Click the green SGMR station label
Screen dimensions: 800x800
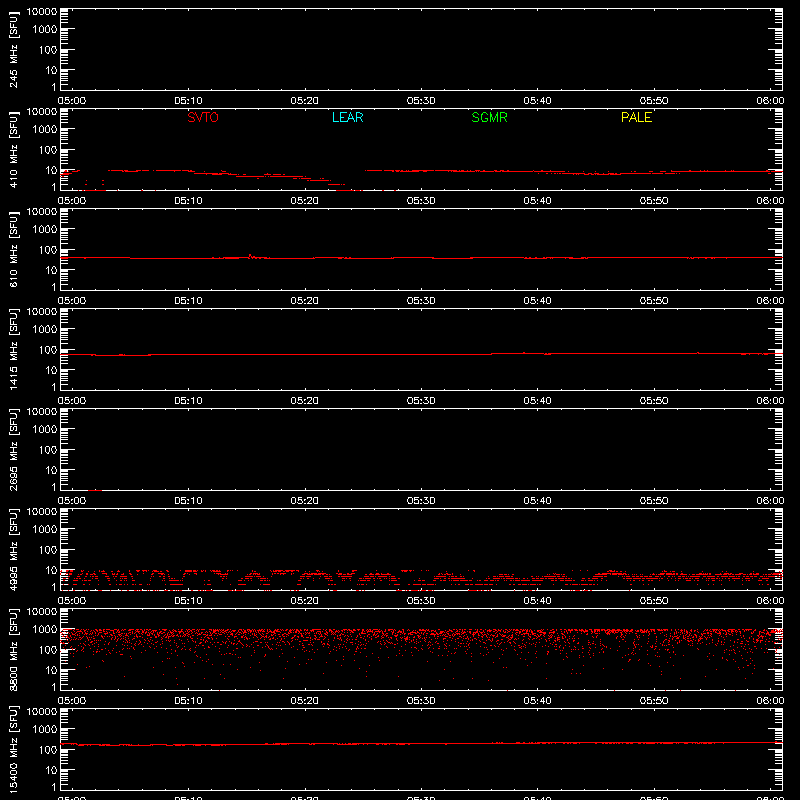point(489,117)
